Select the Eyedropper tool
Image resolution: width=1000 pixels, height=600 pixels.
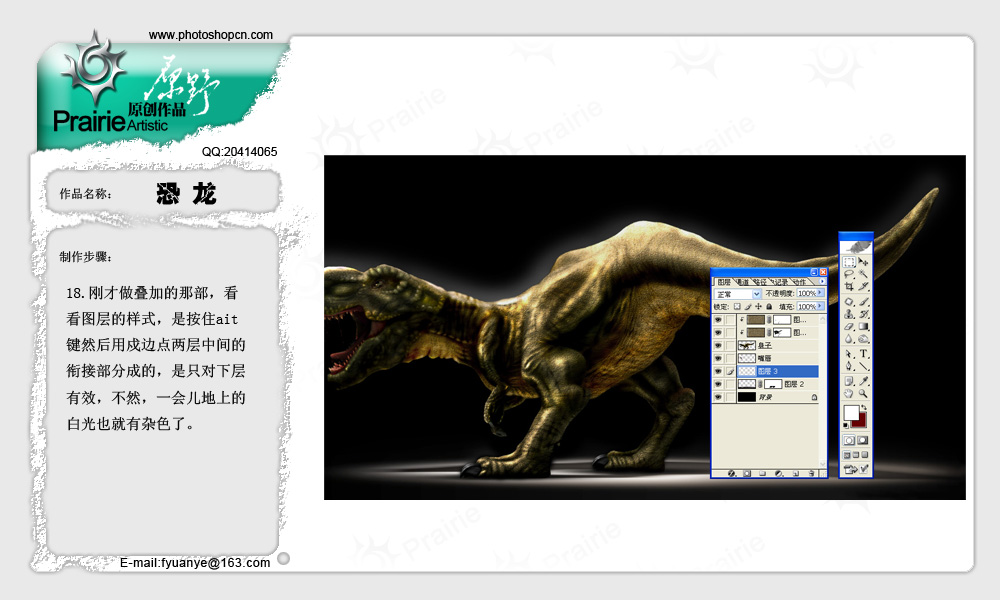(863, 381)
